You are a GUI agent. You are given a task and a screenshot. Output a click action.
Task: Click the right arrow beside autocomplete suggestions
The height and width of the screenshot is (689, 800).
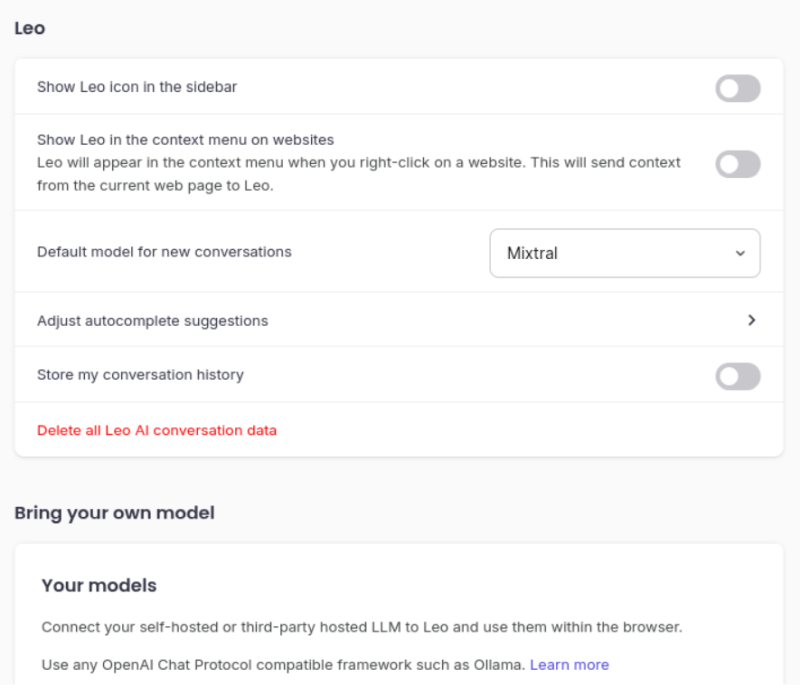click(751, 321)
